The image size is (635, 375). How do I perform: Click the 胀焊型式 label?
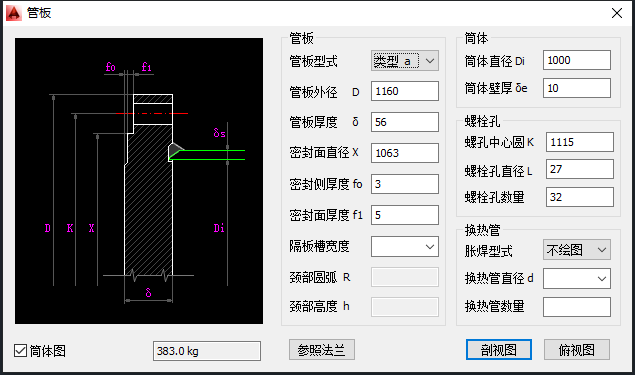tap(488, 251)
